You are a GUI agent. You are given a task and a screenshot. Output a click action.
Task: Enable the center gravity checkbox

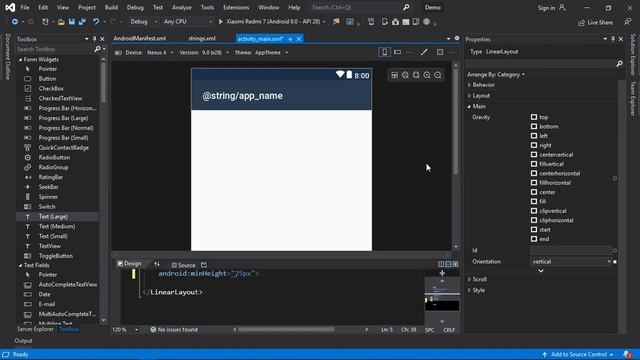534,192
